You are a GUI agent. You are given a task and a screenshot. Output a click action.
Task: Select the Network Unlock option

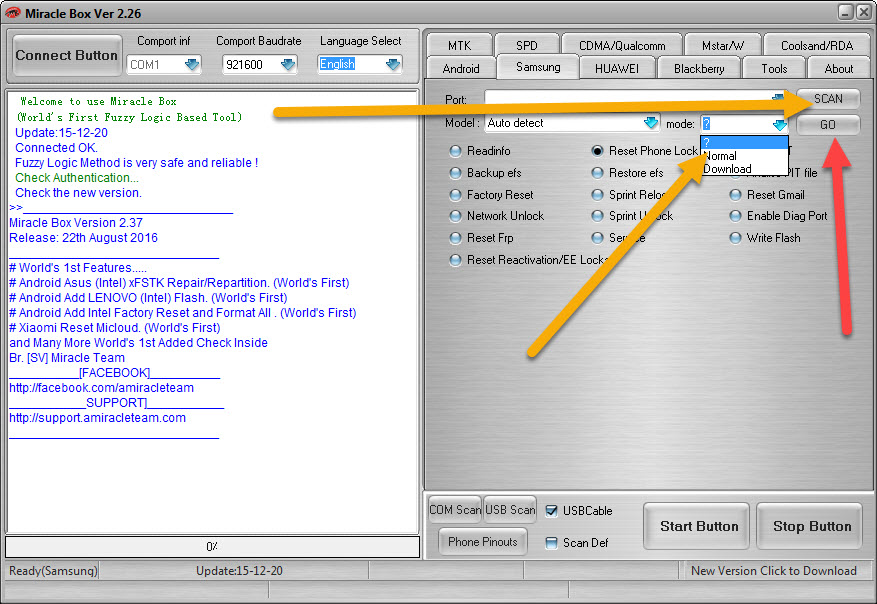tap(455, 216)
